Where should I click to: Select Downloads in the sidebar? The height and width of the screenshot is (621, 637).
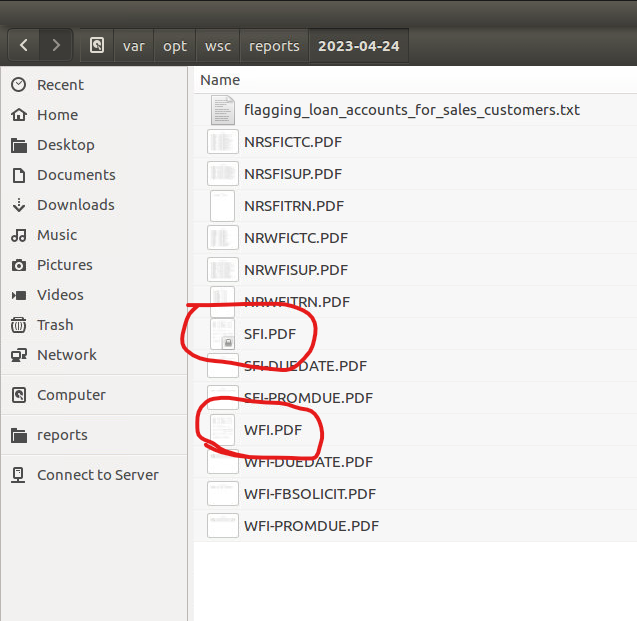[x=75, y=205]
